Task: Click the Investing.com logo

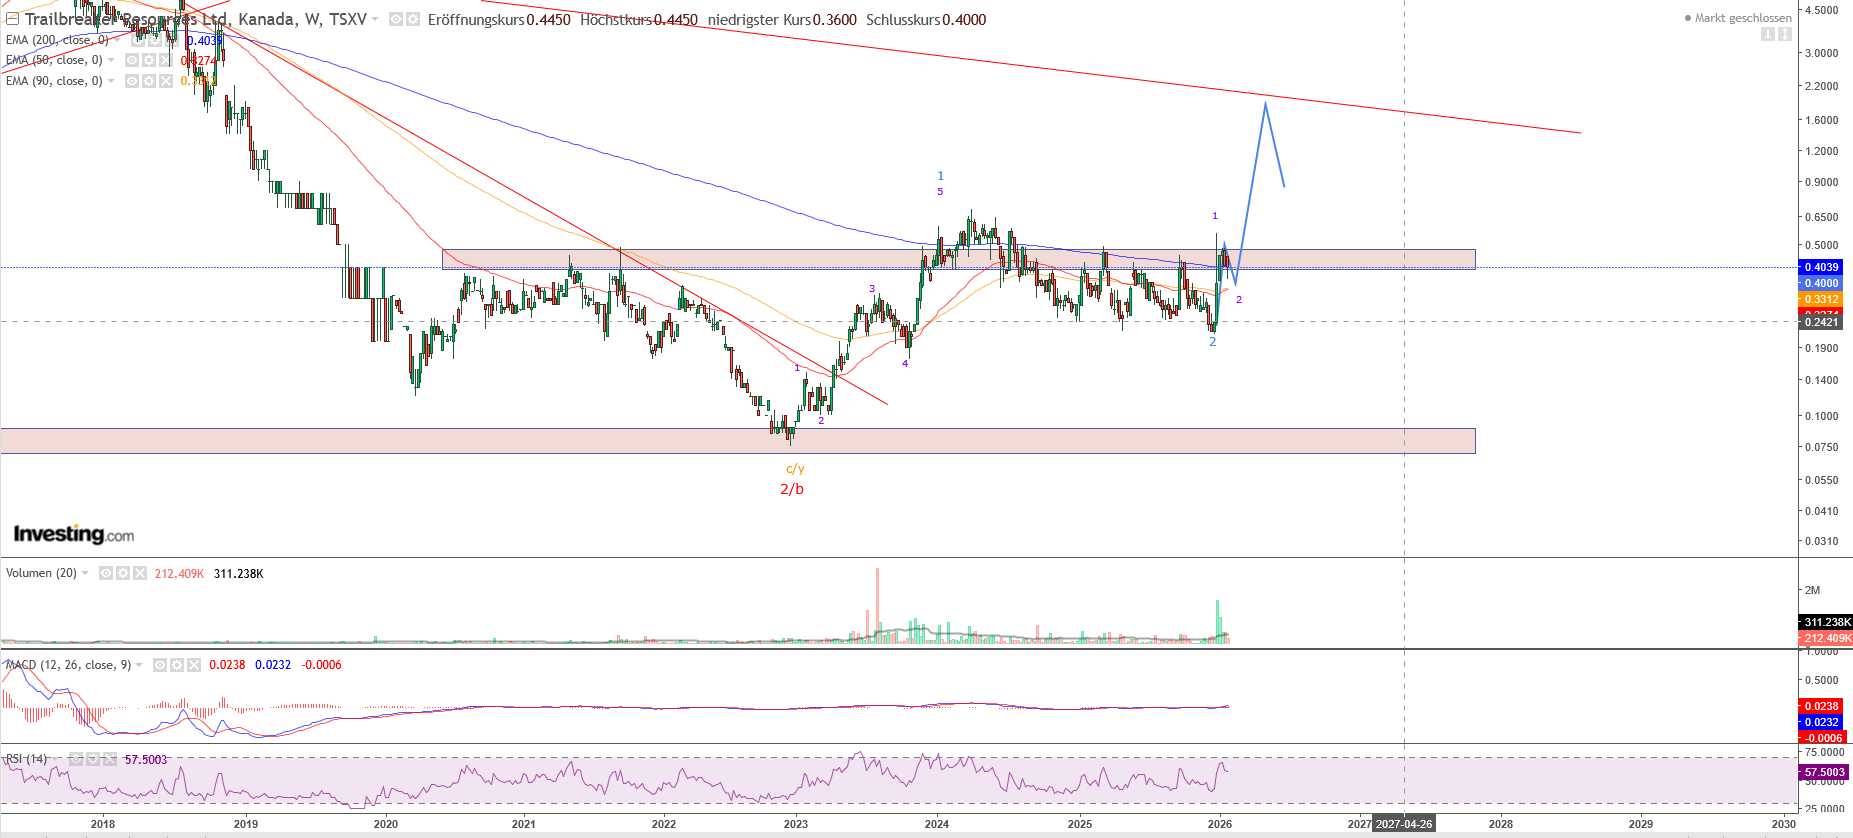Action: [x=74, y=534]
